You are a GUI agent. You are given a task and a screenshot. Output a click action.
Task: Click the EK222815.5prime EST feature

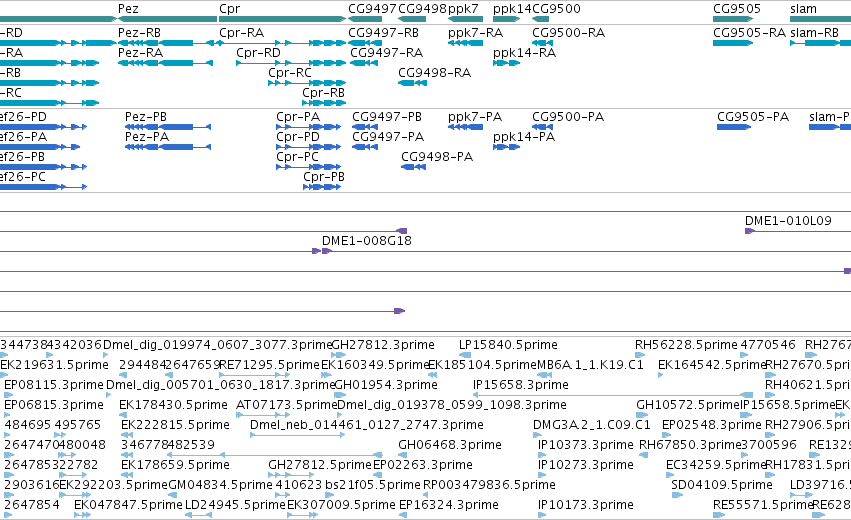coord(127,435)
